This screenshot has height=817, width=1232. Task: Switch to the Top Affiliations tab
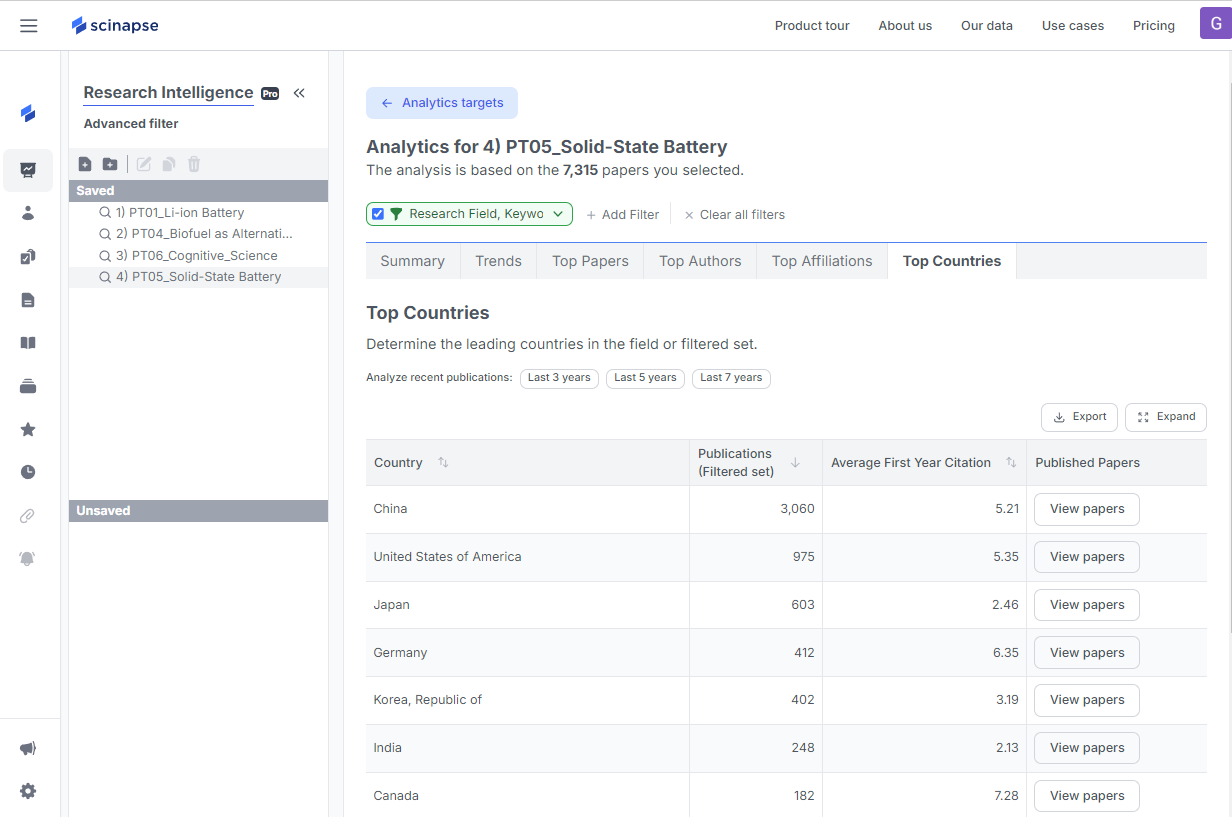coord(822,261)
